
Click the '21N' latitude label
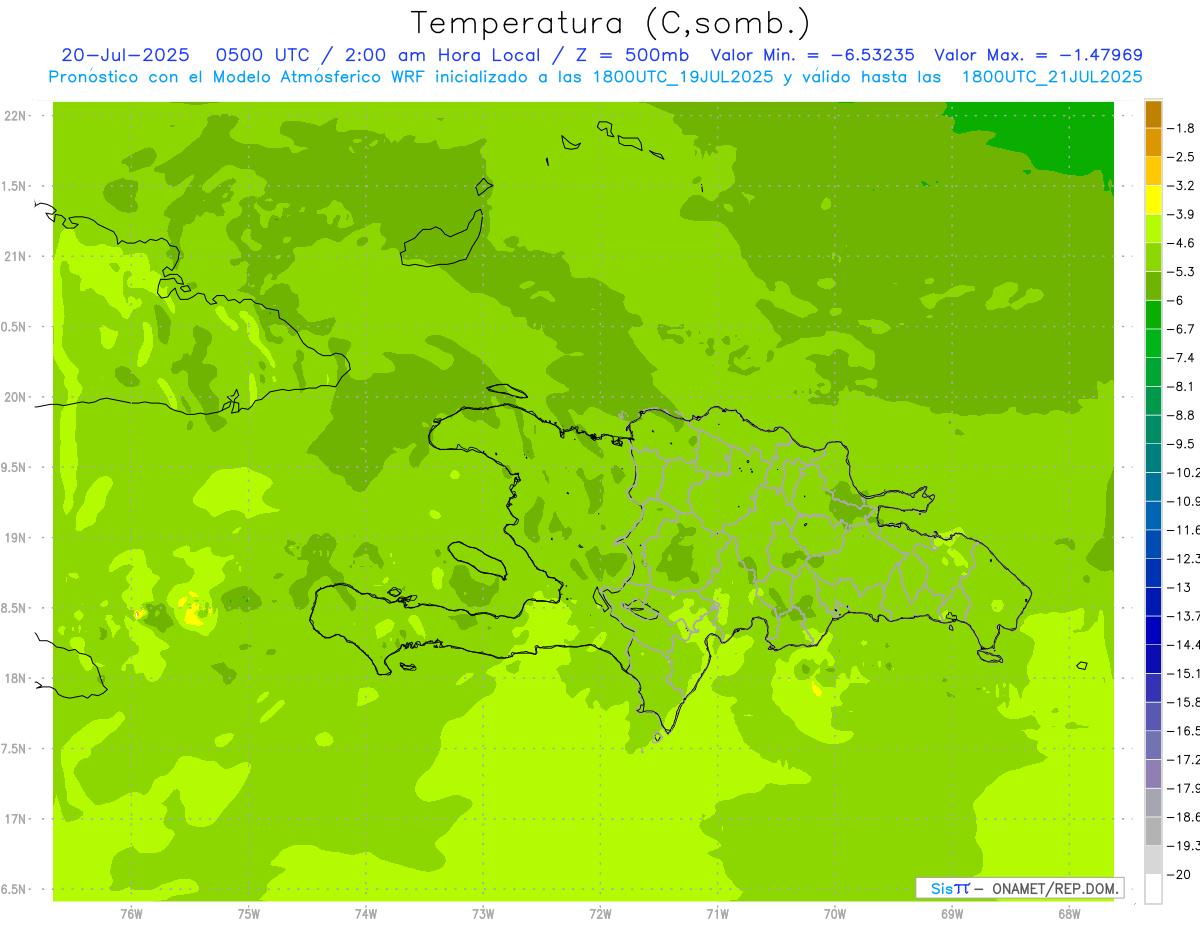click(16, 256)
